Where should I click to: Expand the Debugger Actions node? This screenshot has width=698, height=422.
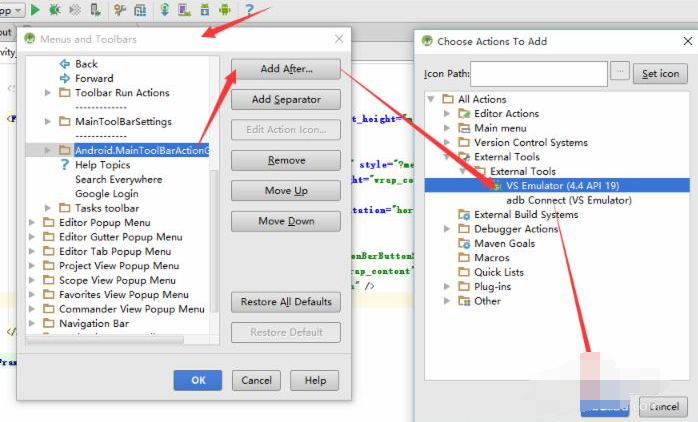447,229
